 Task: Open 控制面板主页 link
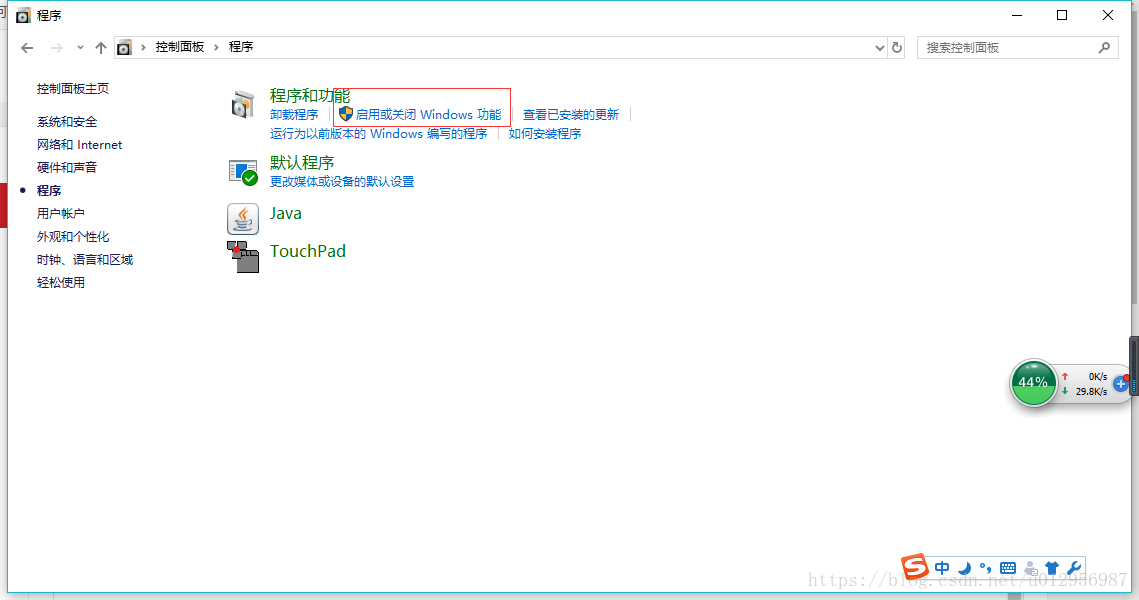(x=73, y=89)
